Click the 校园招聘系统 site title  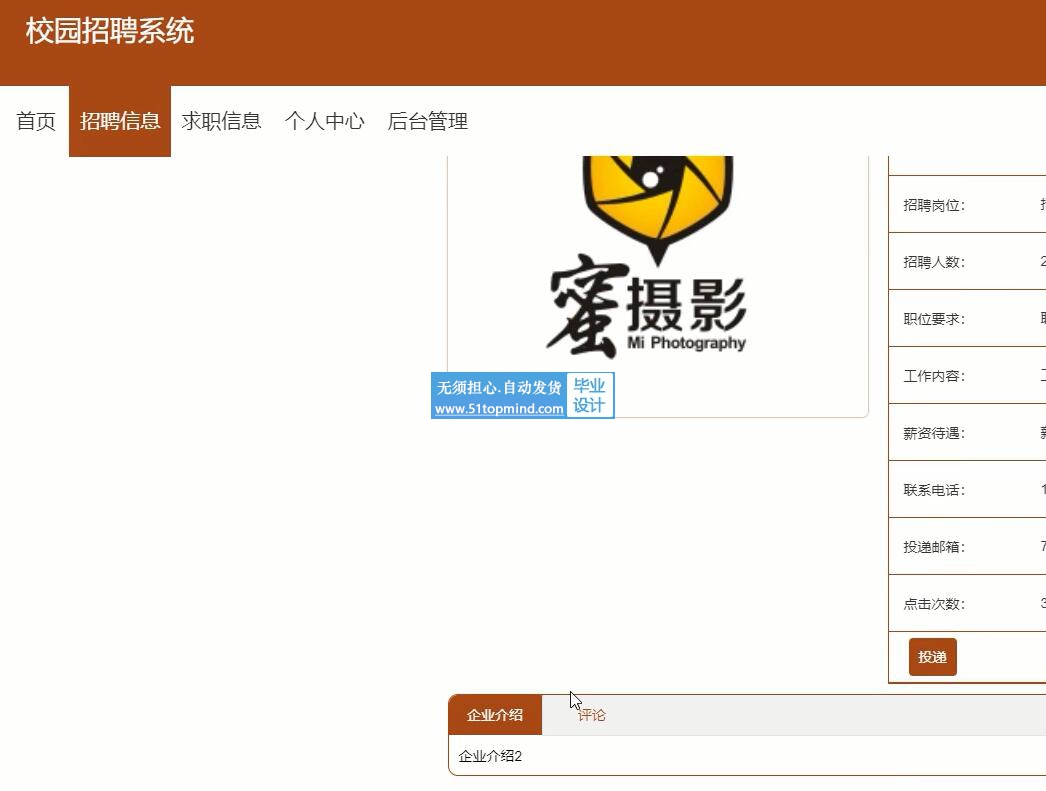[x=110, y=31]
